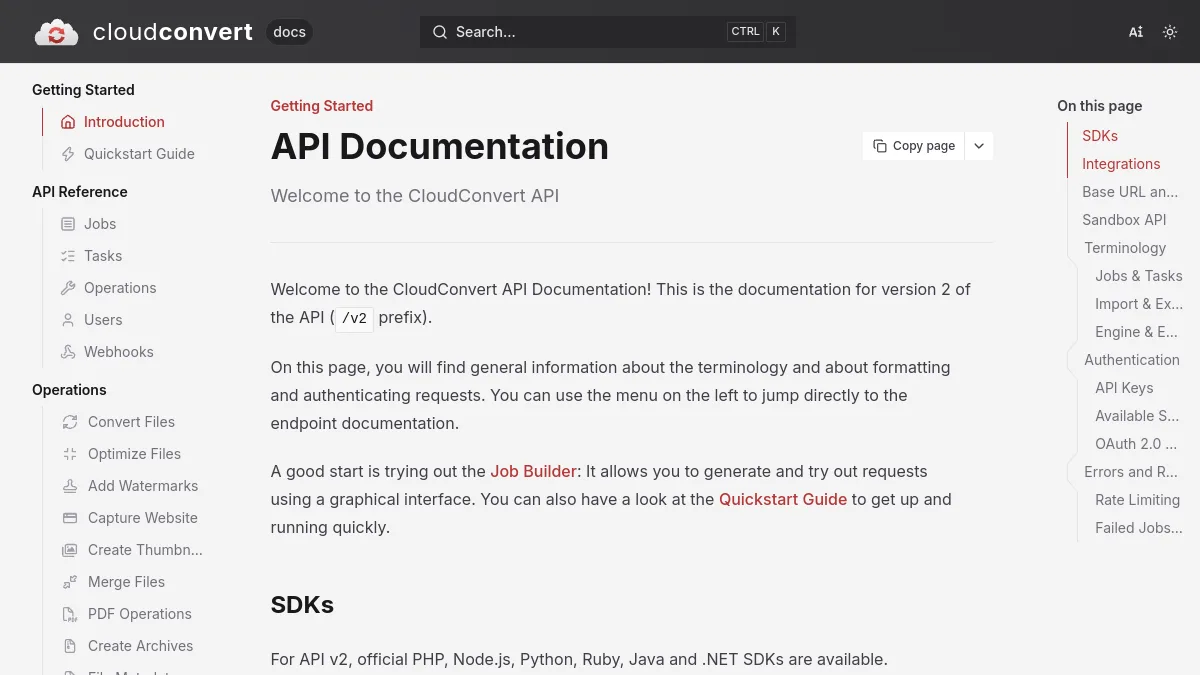Click the Webhooks icon
Image resolution: width=1200 pixels, height=675 pixels.
tap(68, 352)
